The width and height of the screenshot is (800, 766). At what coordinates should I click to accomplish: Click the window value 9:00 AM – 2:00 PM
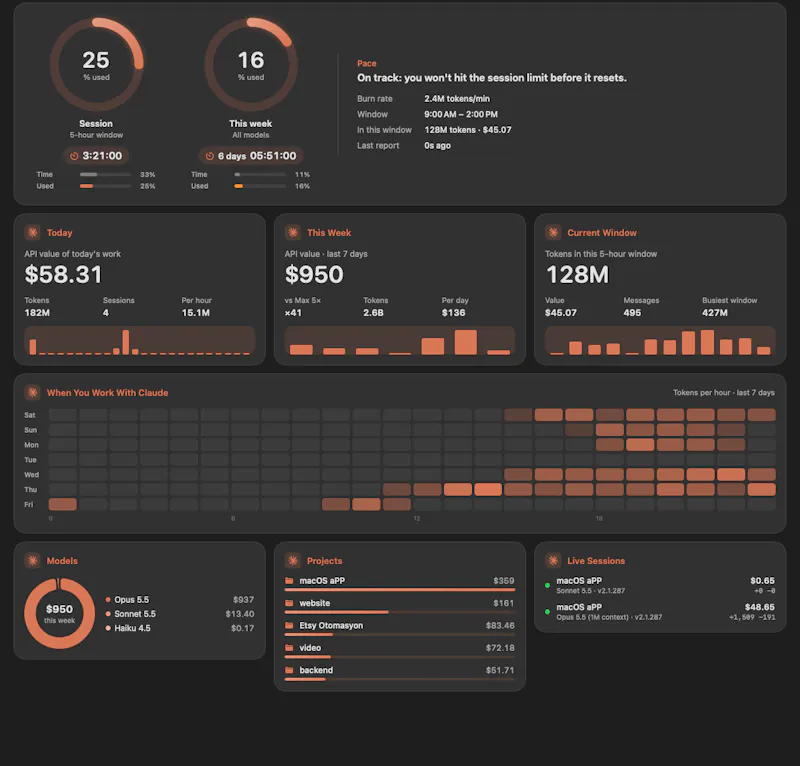coord(461,114)
